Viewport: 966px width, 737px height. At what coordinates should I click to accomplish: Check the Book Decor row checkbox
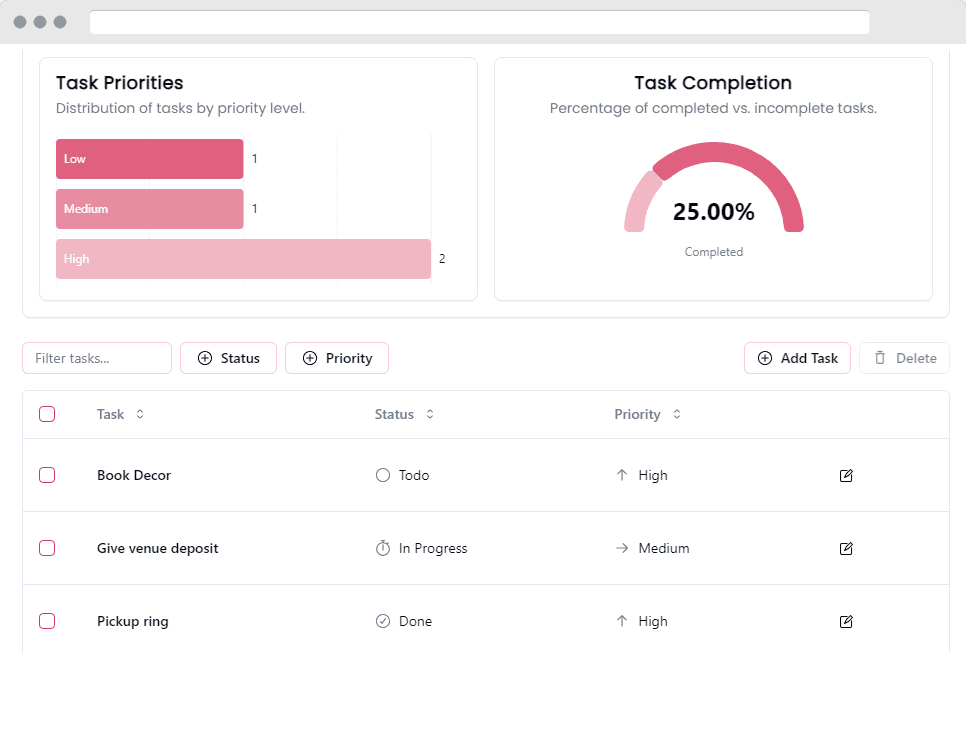point(47,475)
